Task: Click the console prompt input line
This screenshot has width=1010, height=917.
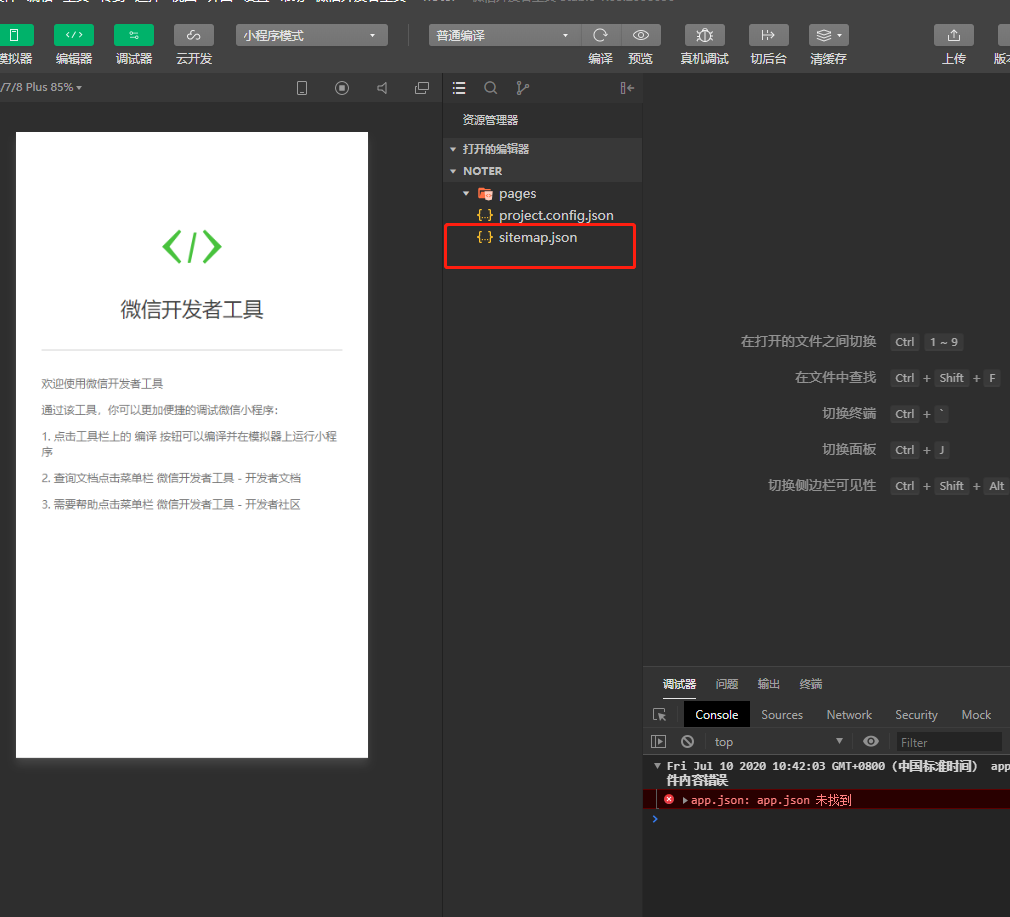Action: coord(826,819)
